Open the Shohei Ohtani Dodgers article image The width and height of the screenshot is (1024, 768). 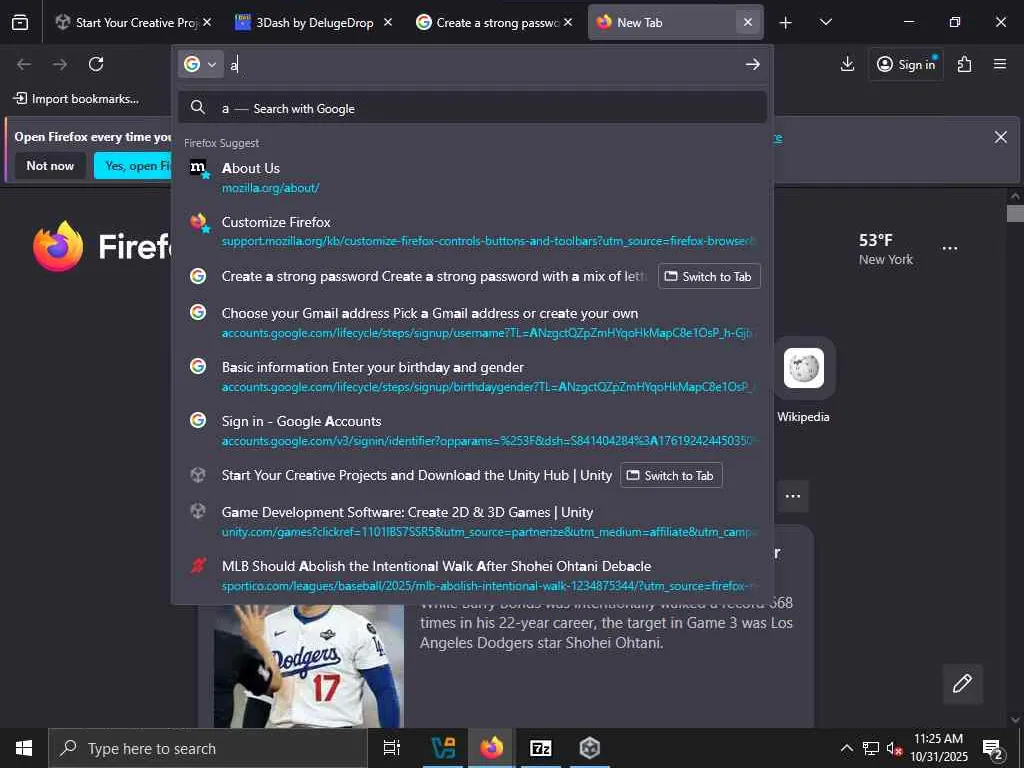pos(309,665)
